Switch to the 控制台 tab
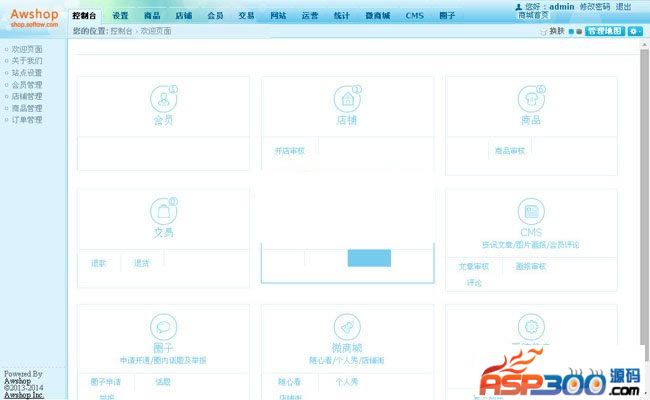The width and height of the screenshot is (650, 400). (x=84, y=16)
